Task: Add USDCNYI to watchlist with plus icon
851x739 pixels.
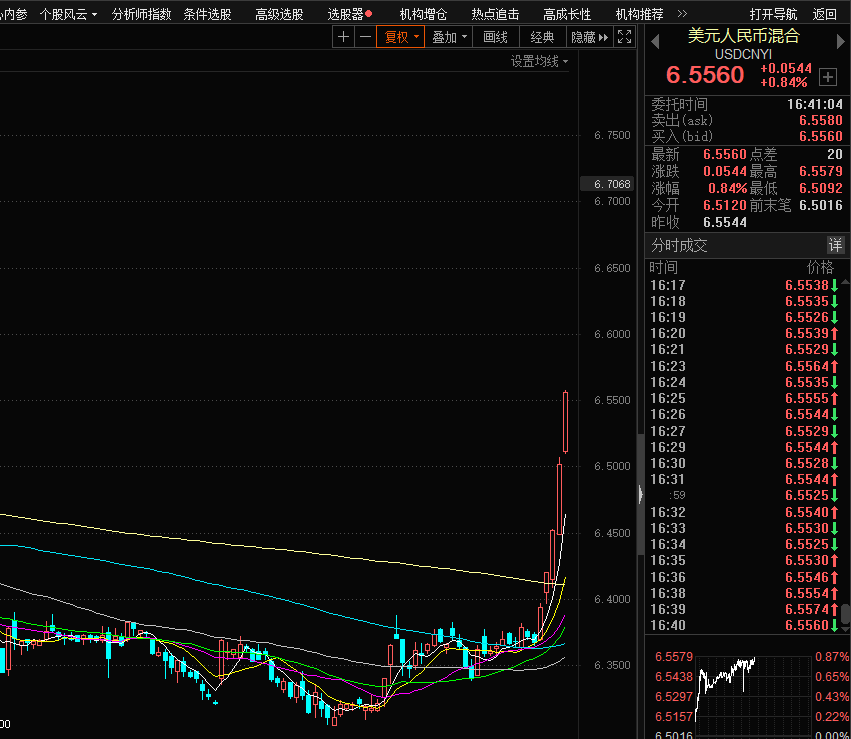Action: pyautogui.click(x=828, y=77)
